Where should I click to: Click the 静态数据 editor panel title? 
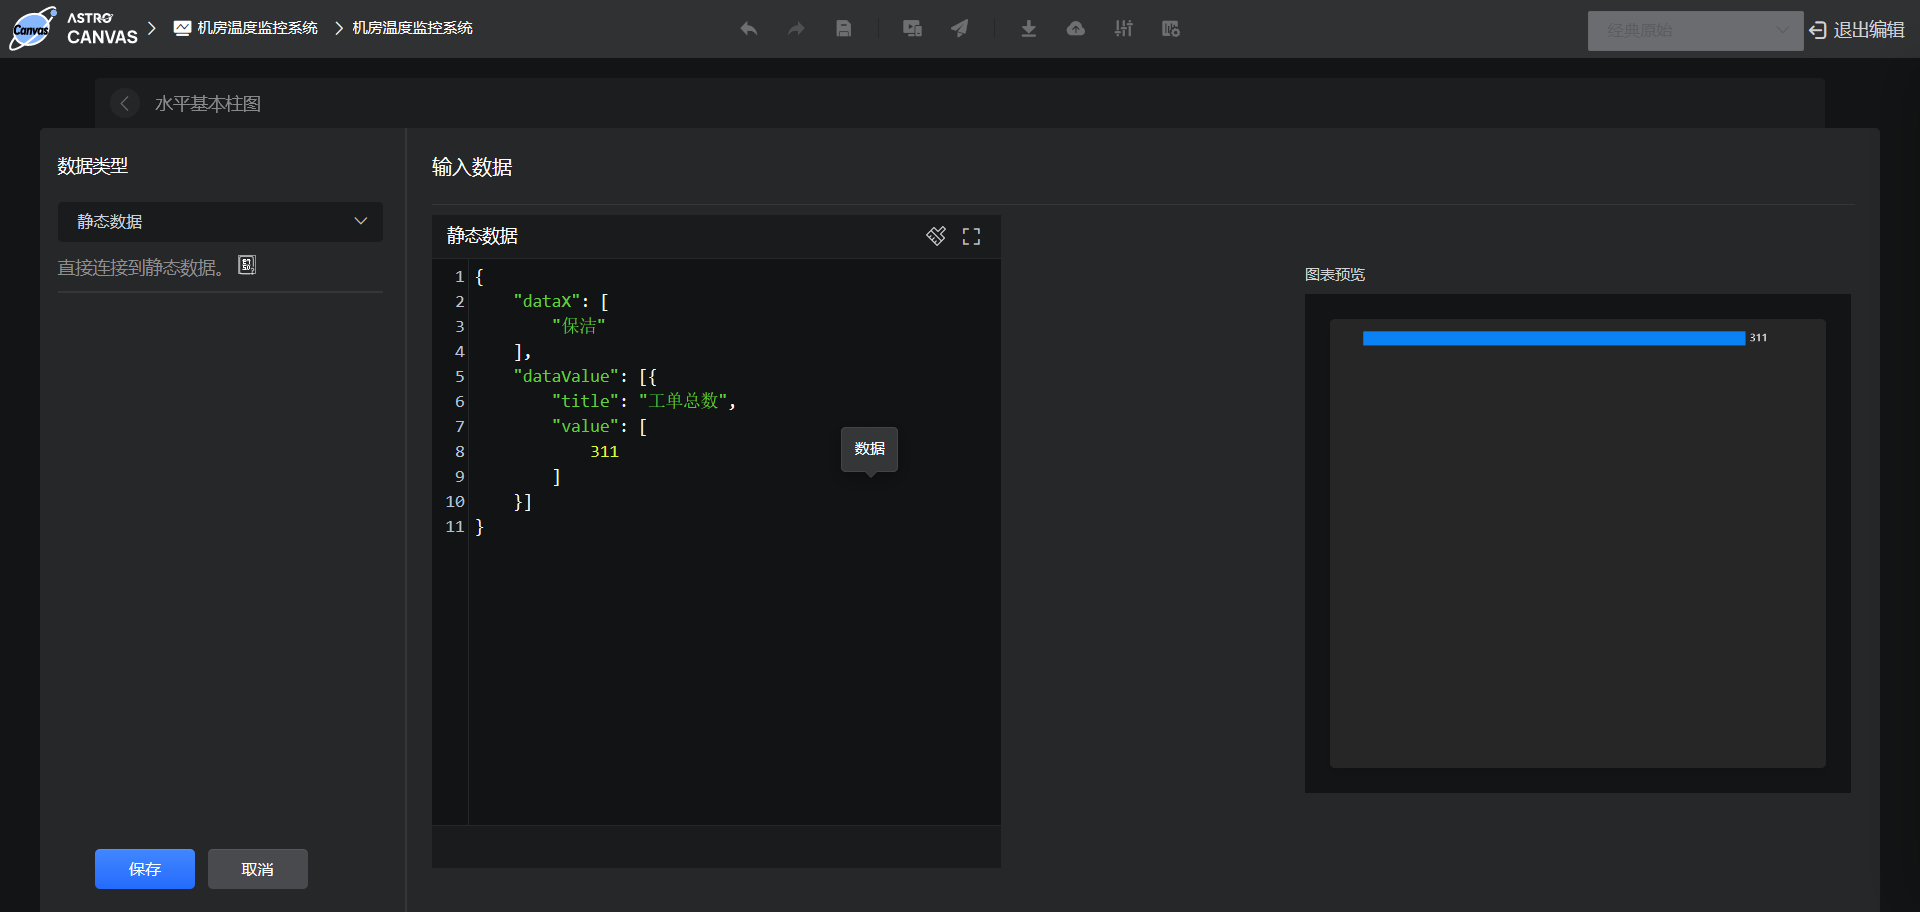pyautogui.click(x=482, y=236)
